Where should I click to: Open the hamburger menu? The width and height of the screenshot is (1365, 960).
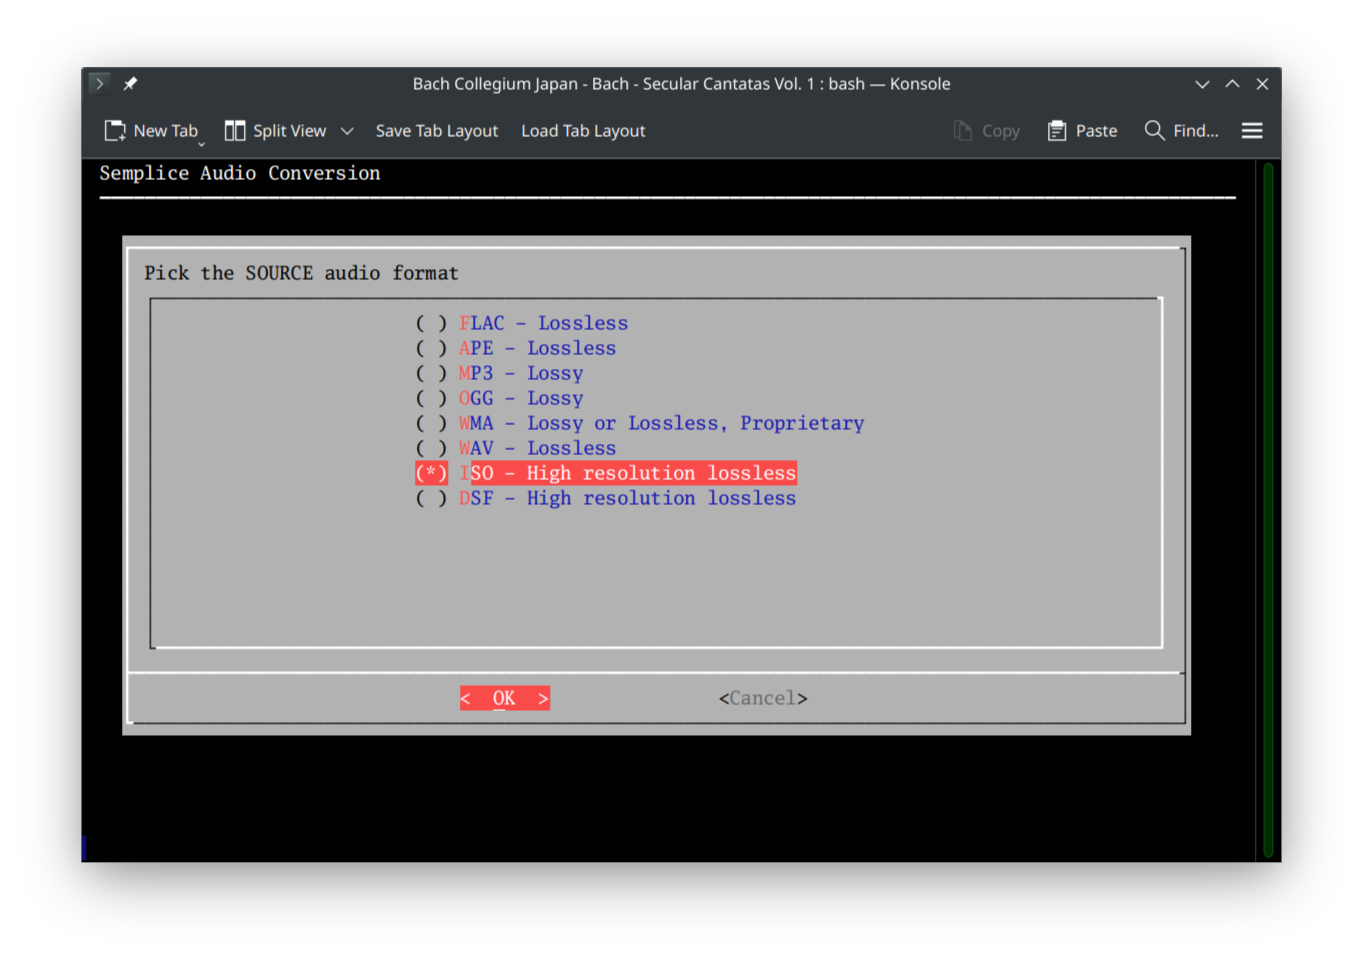click(x=1251, y=130)
